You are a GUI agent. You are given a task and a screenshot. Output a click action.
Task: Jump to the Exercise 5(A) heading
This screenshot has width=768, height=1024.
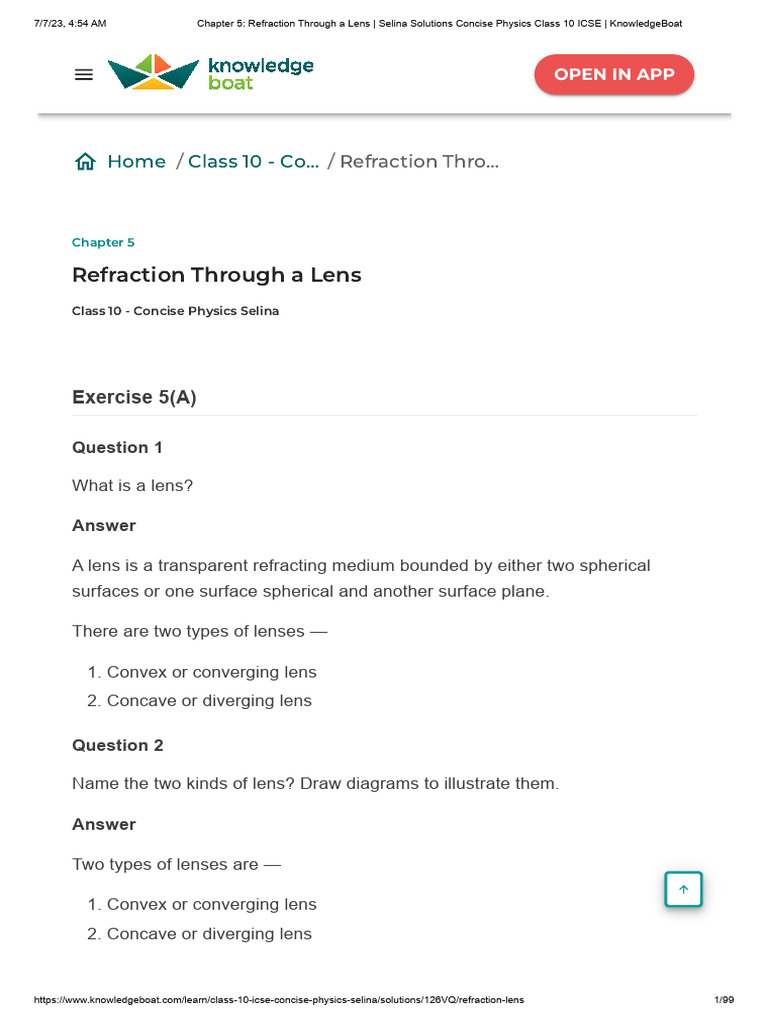[x=134, y=397]
